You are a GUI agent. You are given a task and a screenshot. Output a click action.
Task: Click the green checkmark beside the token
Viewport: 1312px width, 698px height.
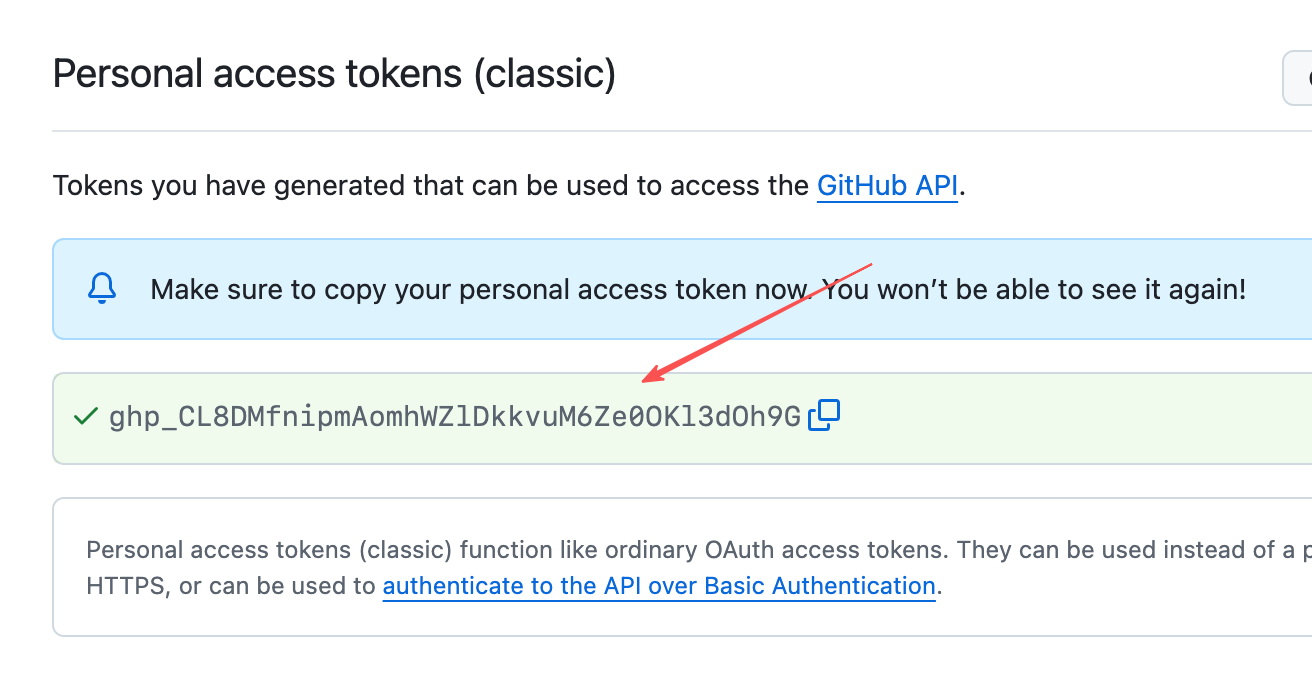pyautogui.click(x=86, y=416)
